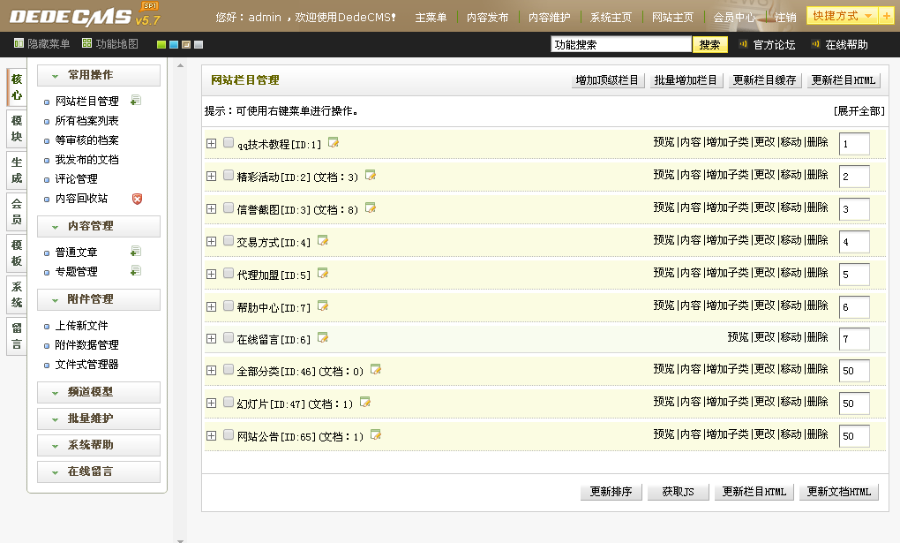The image size is (900, 543).
Task: Click the edit icon next to qq技术教程[ID:1]
Action: tap(333, 142)
